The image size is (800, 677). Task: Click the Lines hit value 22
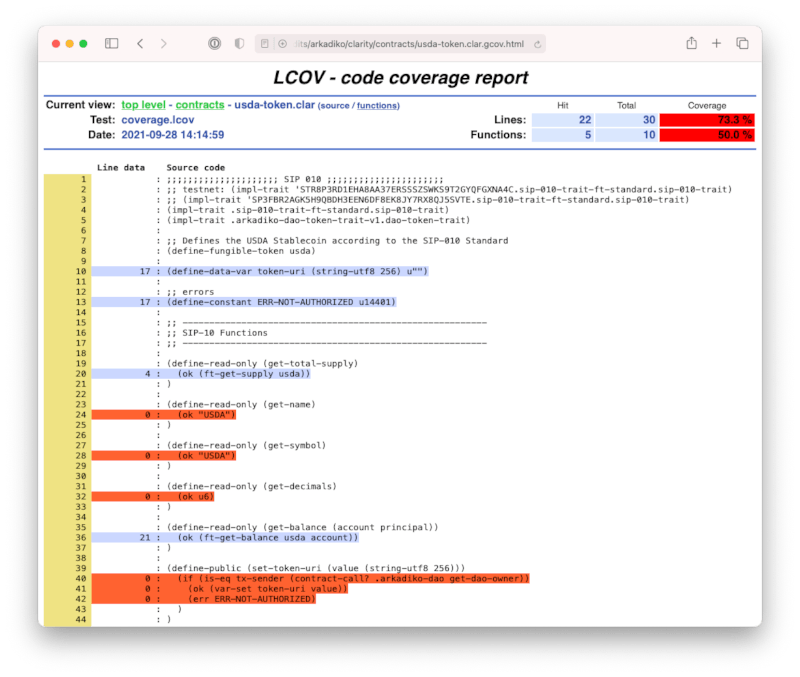point(562,120)
